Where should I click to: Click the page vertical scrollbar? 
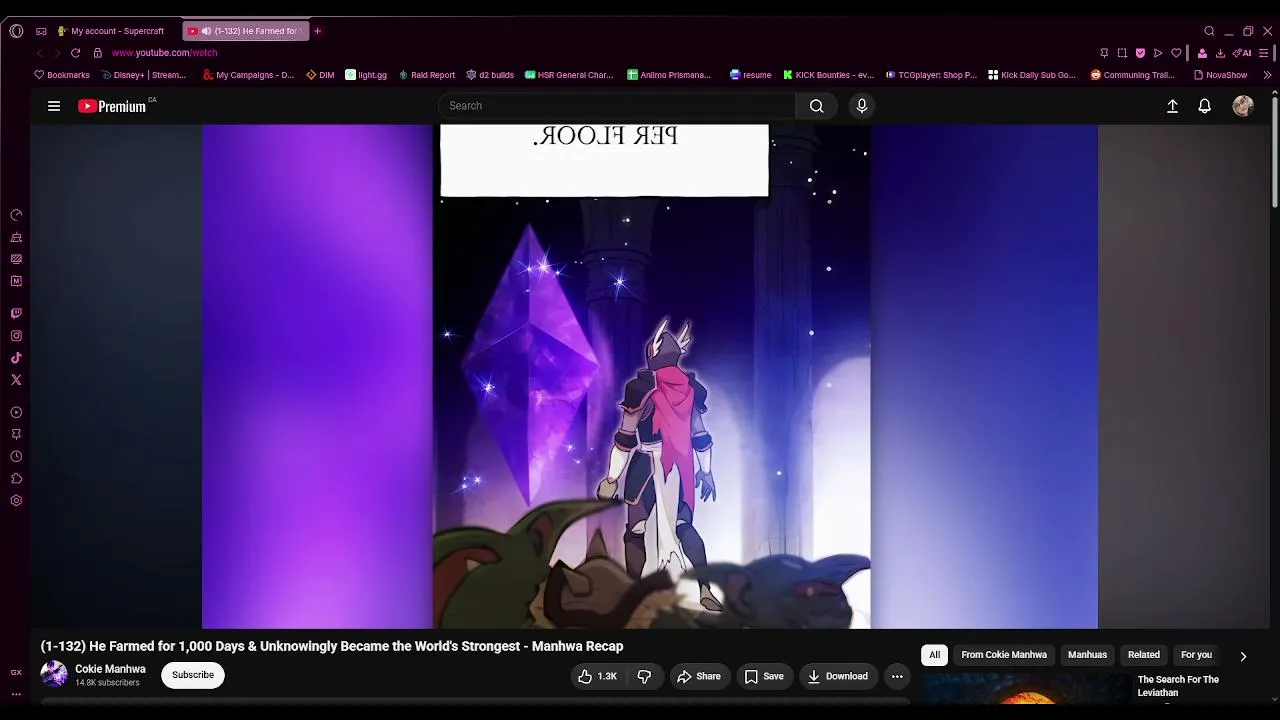[x=1274, y=150]
